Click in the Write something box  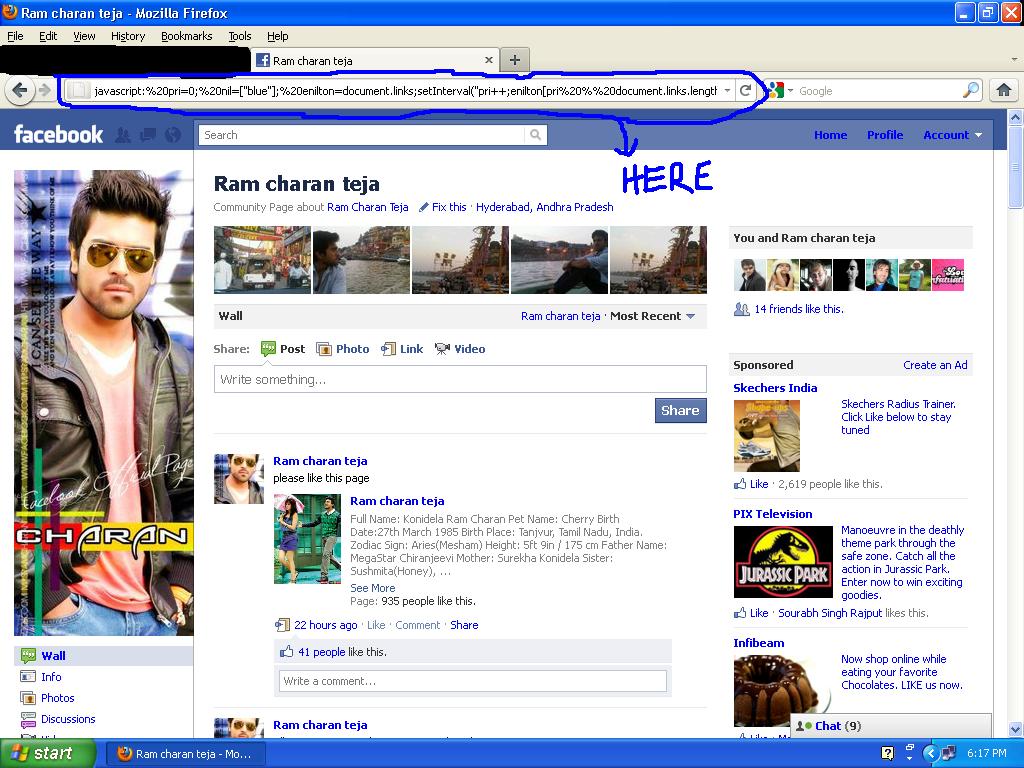coord(460,379)
